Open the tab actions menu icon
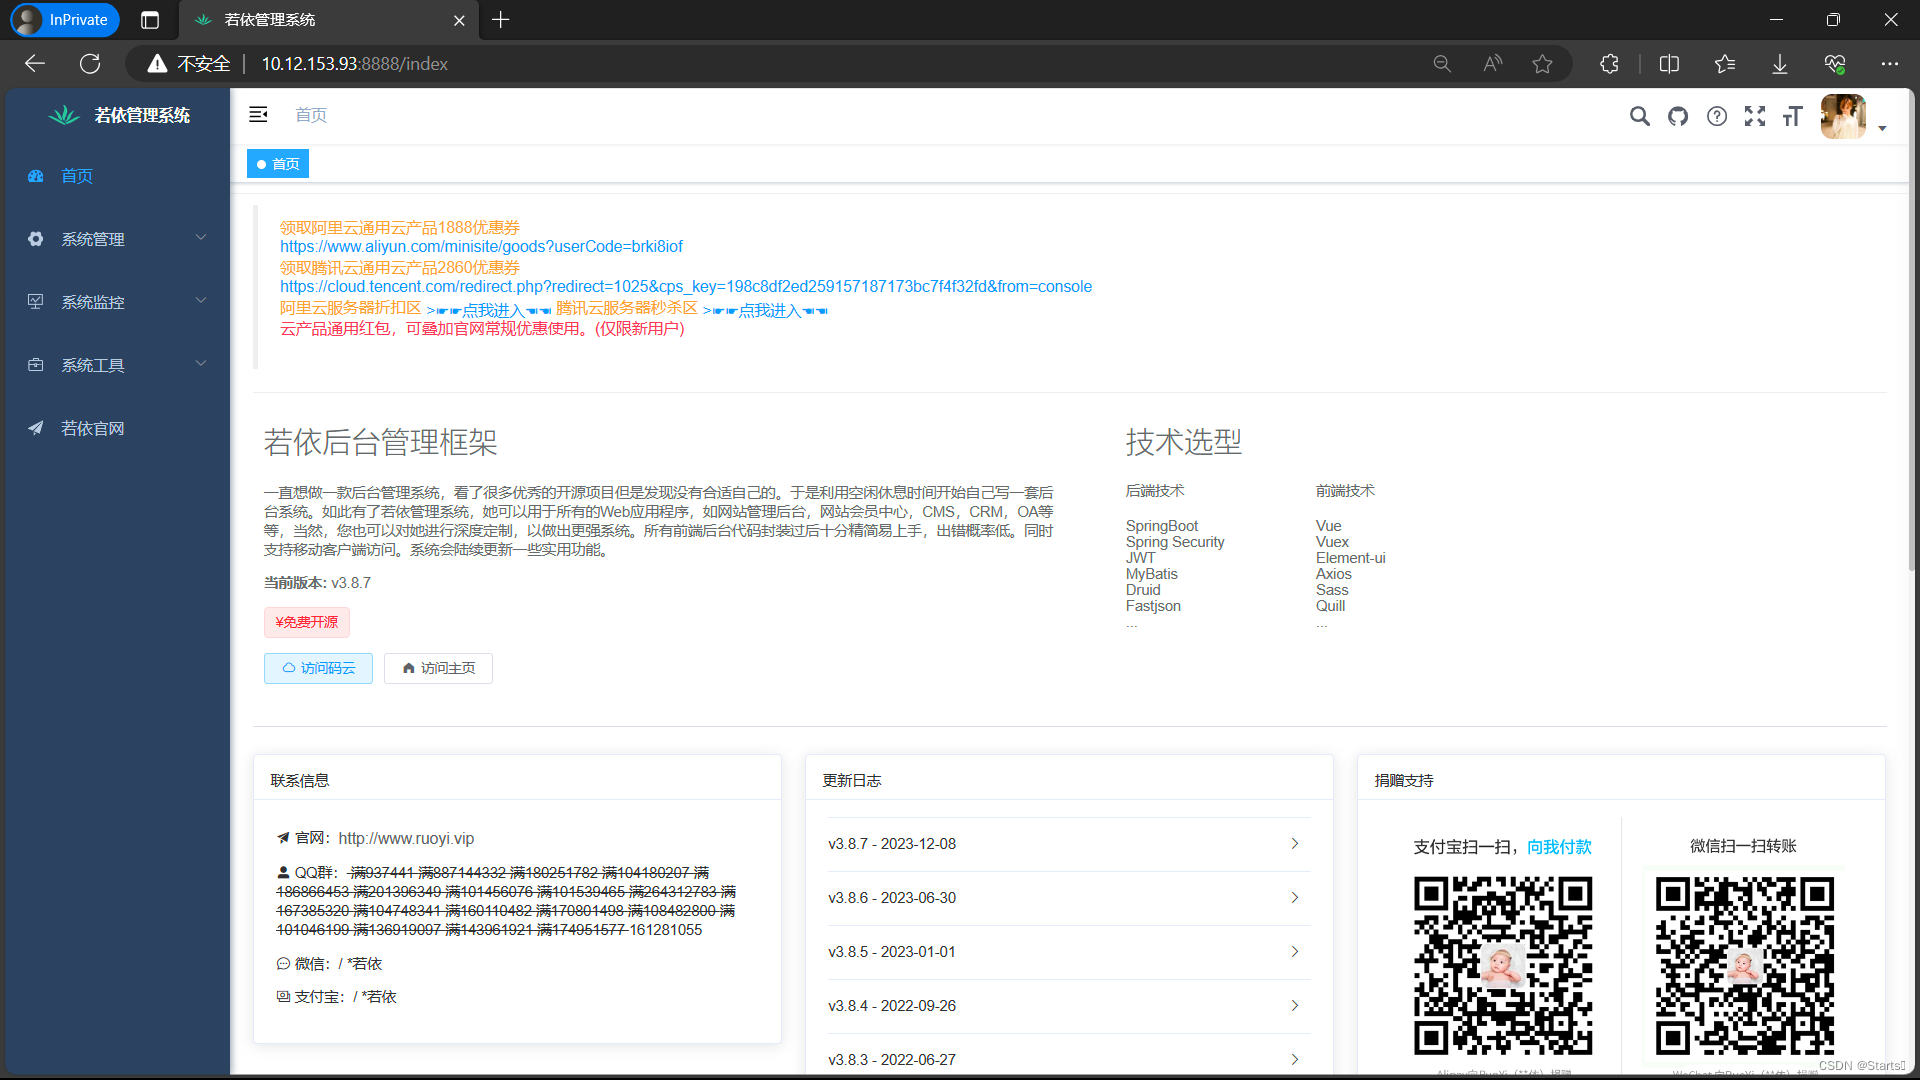1920x1080 pixels. click(150, 20)
